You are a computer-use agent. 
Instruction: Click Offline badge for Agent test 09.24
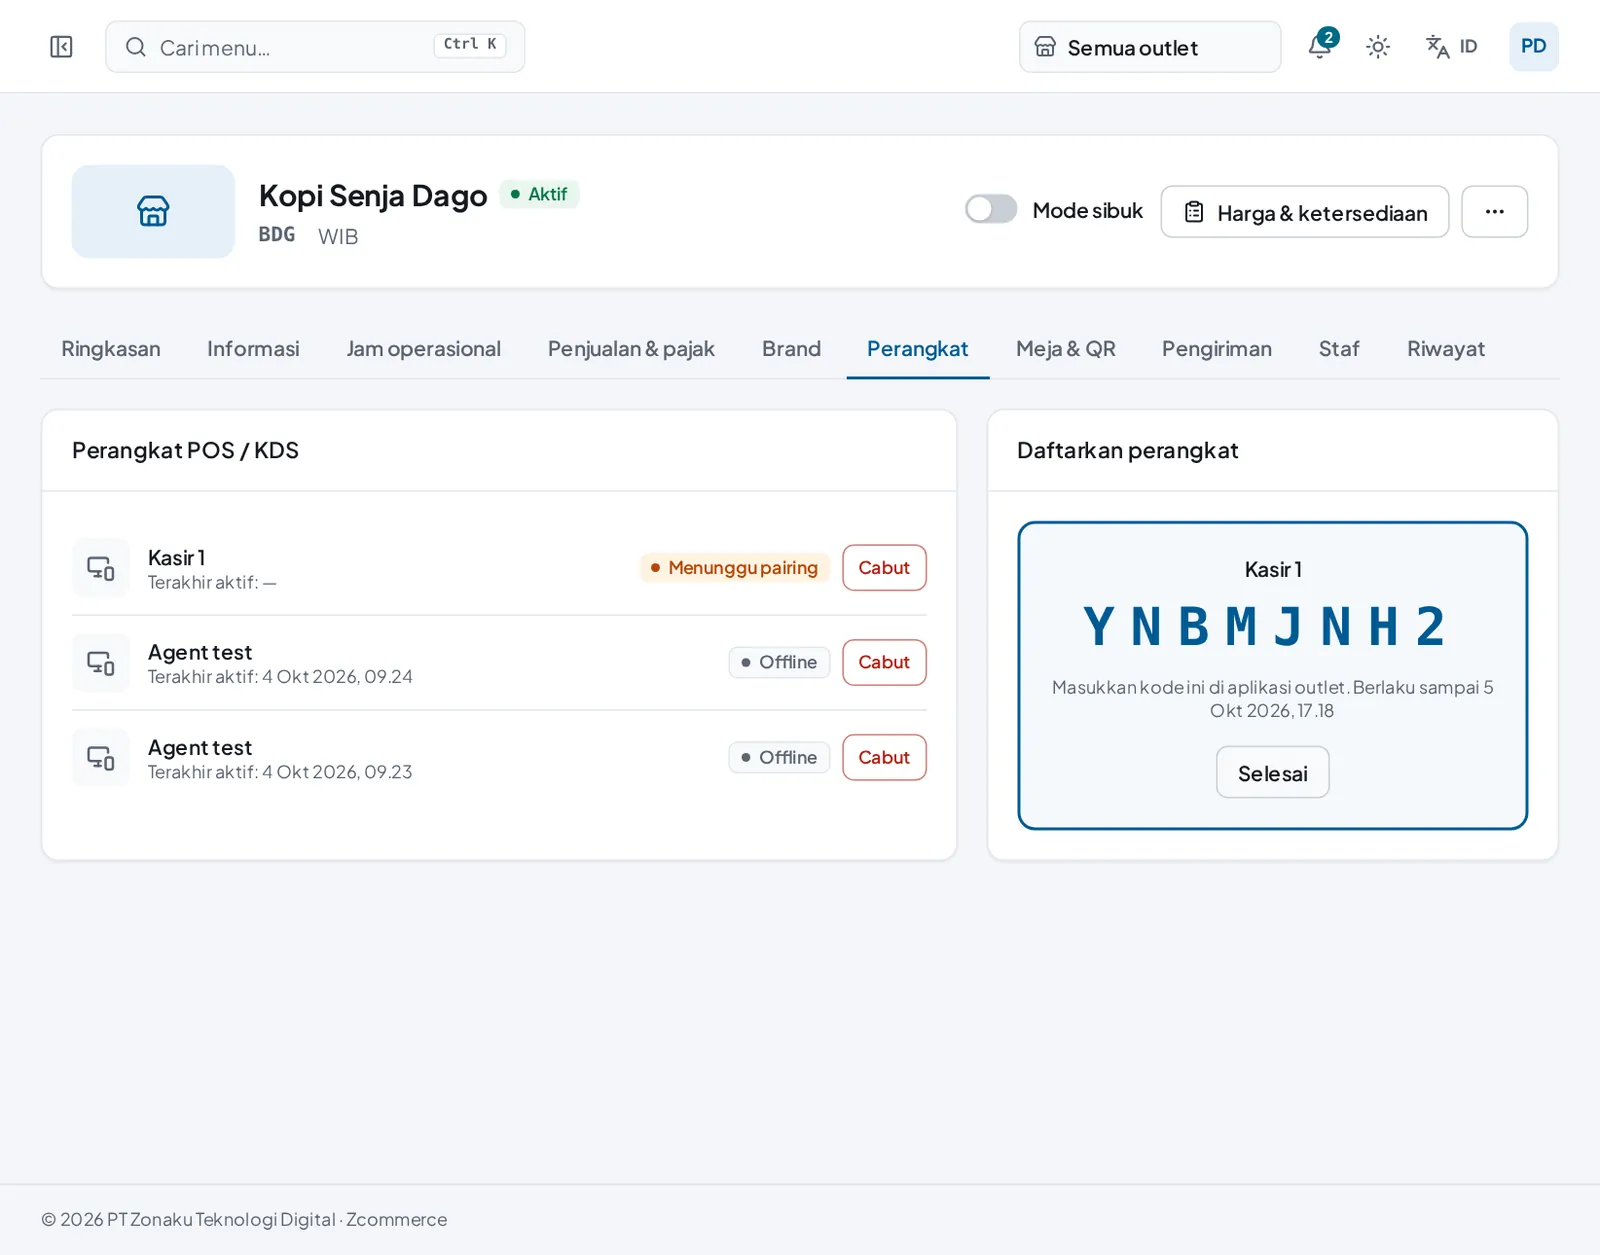point(779,663)
